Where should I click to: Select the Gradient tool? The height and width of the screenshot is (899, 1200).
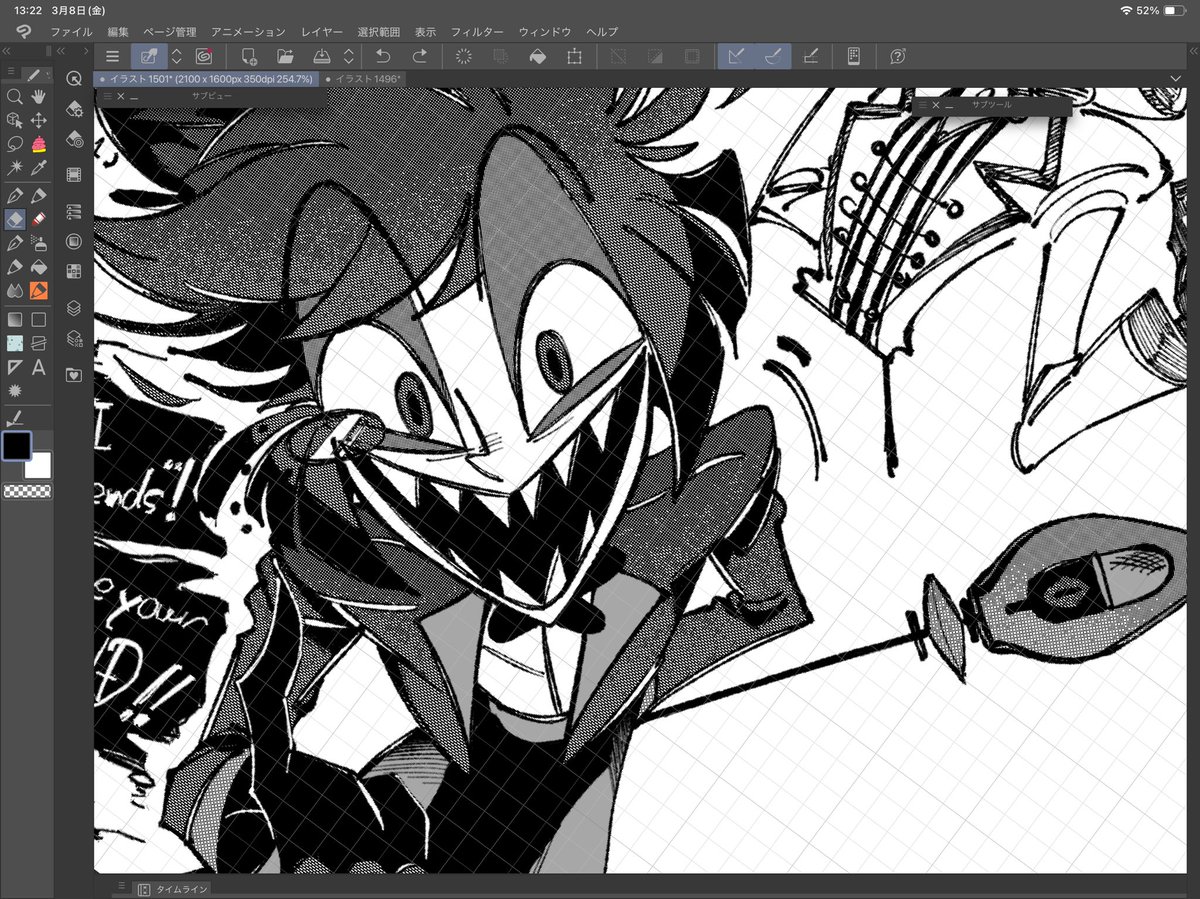tap(15, 320)
